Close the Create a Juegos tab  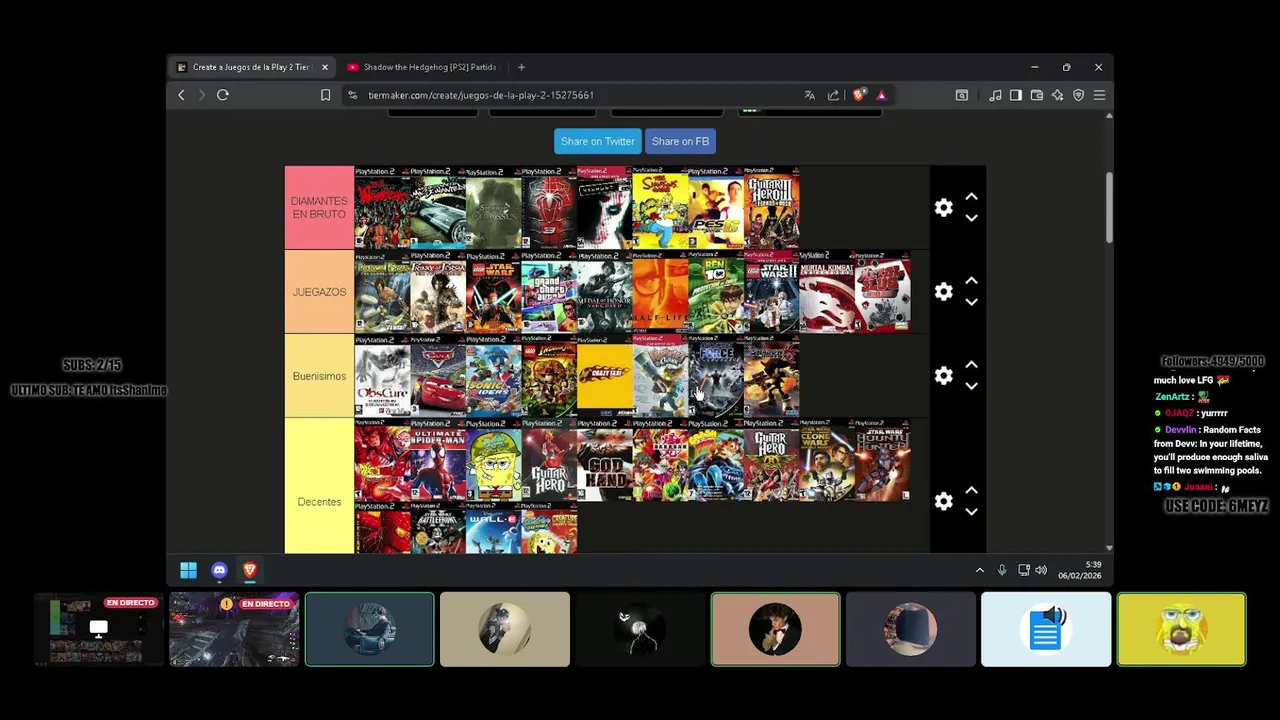click(324, 67)
